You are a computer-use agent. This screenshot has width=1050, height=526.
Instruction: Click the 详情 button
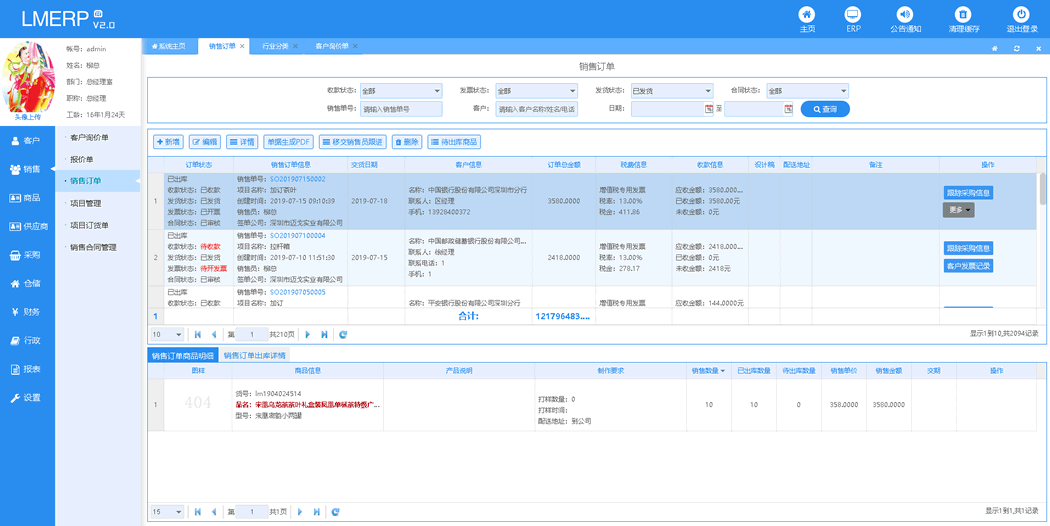coord(242,141)
